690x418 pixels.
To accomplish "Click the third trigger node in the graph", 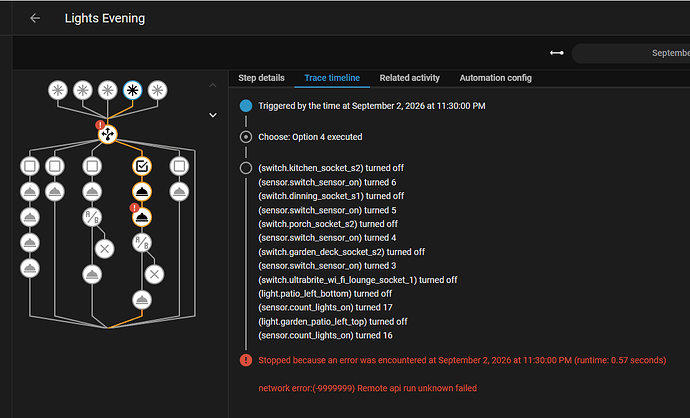I will (107, 90).
